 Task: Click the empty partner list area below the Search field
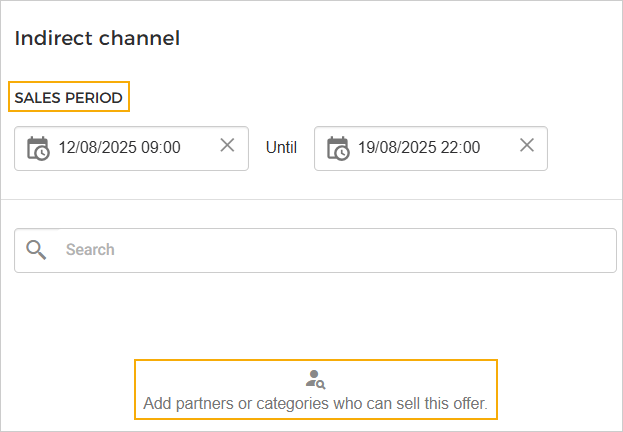click(311, 315)
